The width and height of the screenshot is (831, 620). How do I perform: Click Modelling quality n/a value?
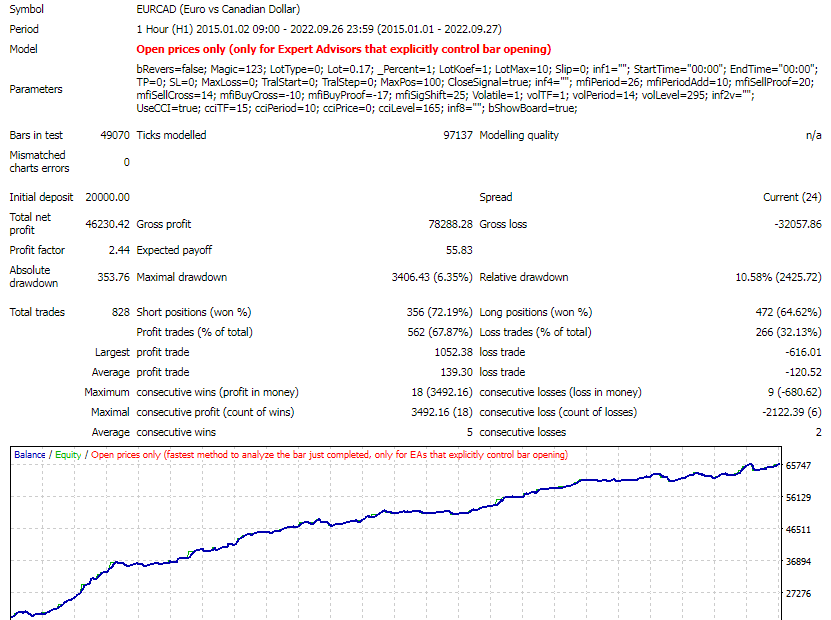point(813,135)
